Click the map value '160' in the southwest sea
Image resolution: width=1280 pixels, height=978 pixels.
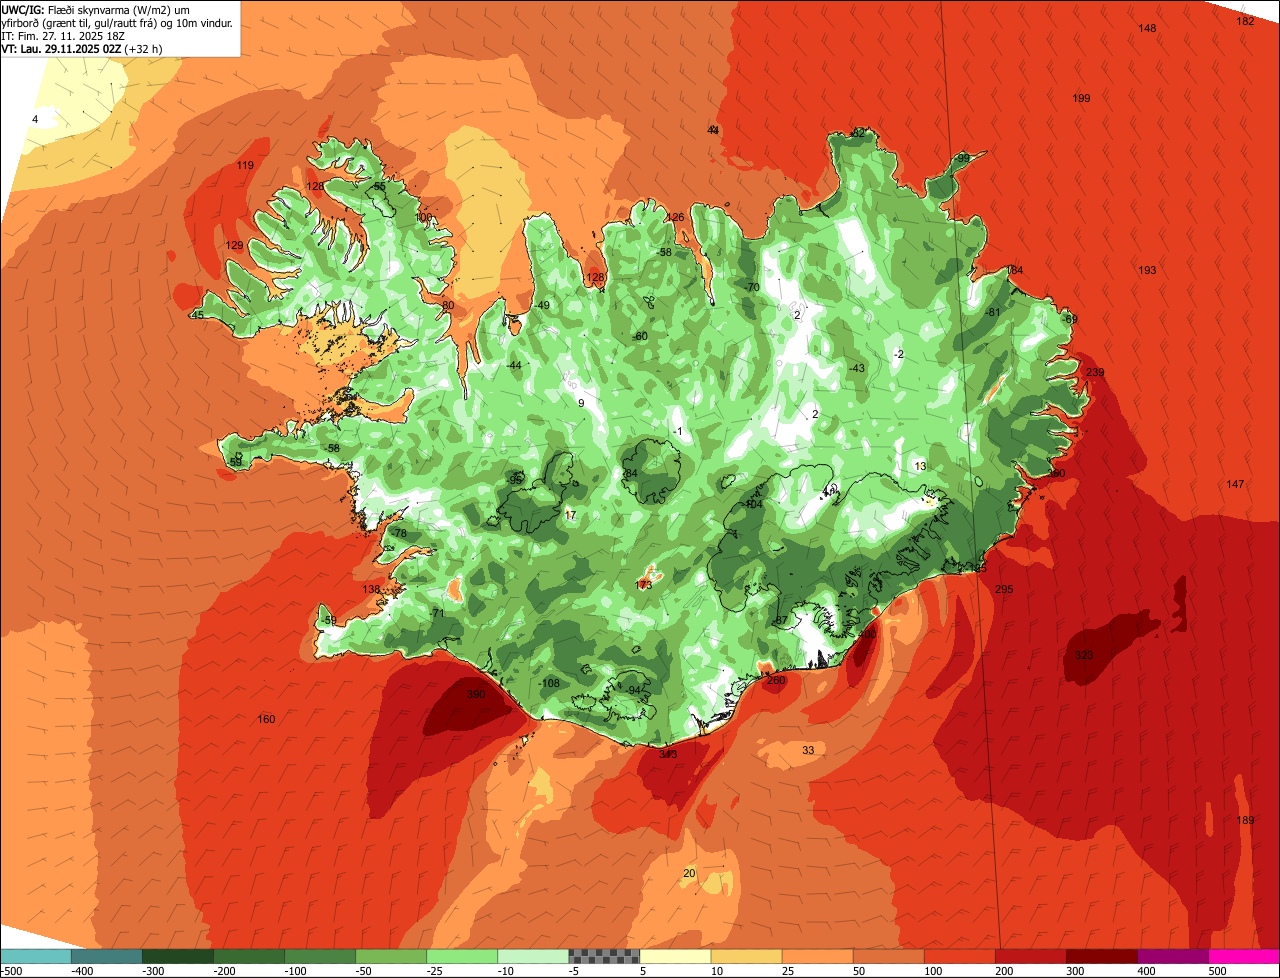(266, 720)
